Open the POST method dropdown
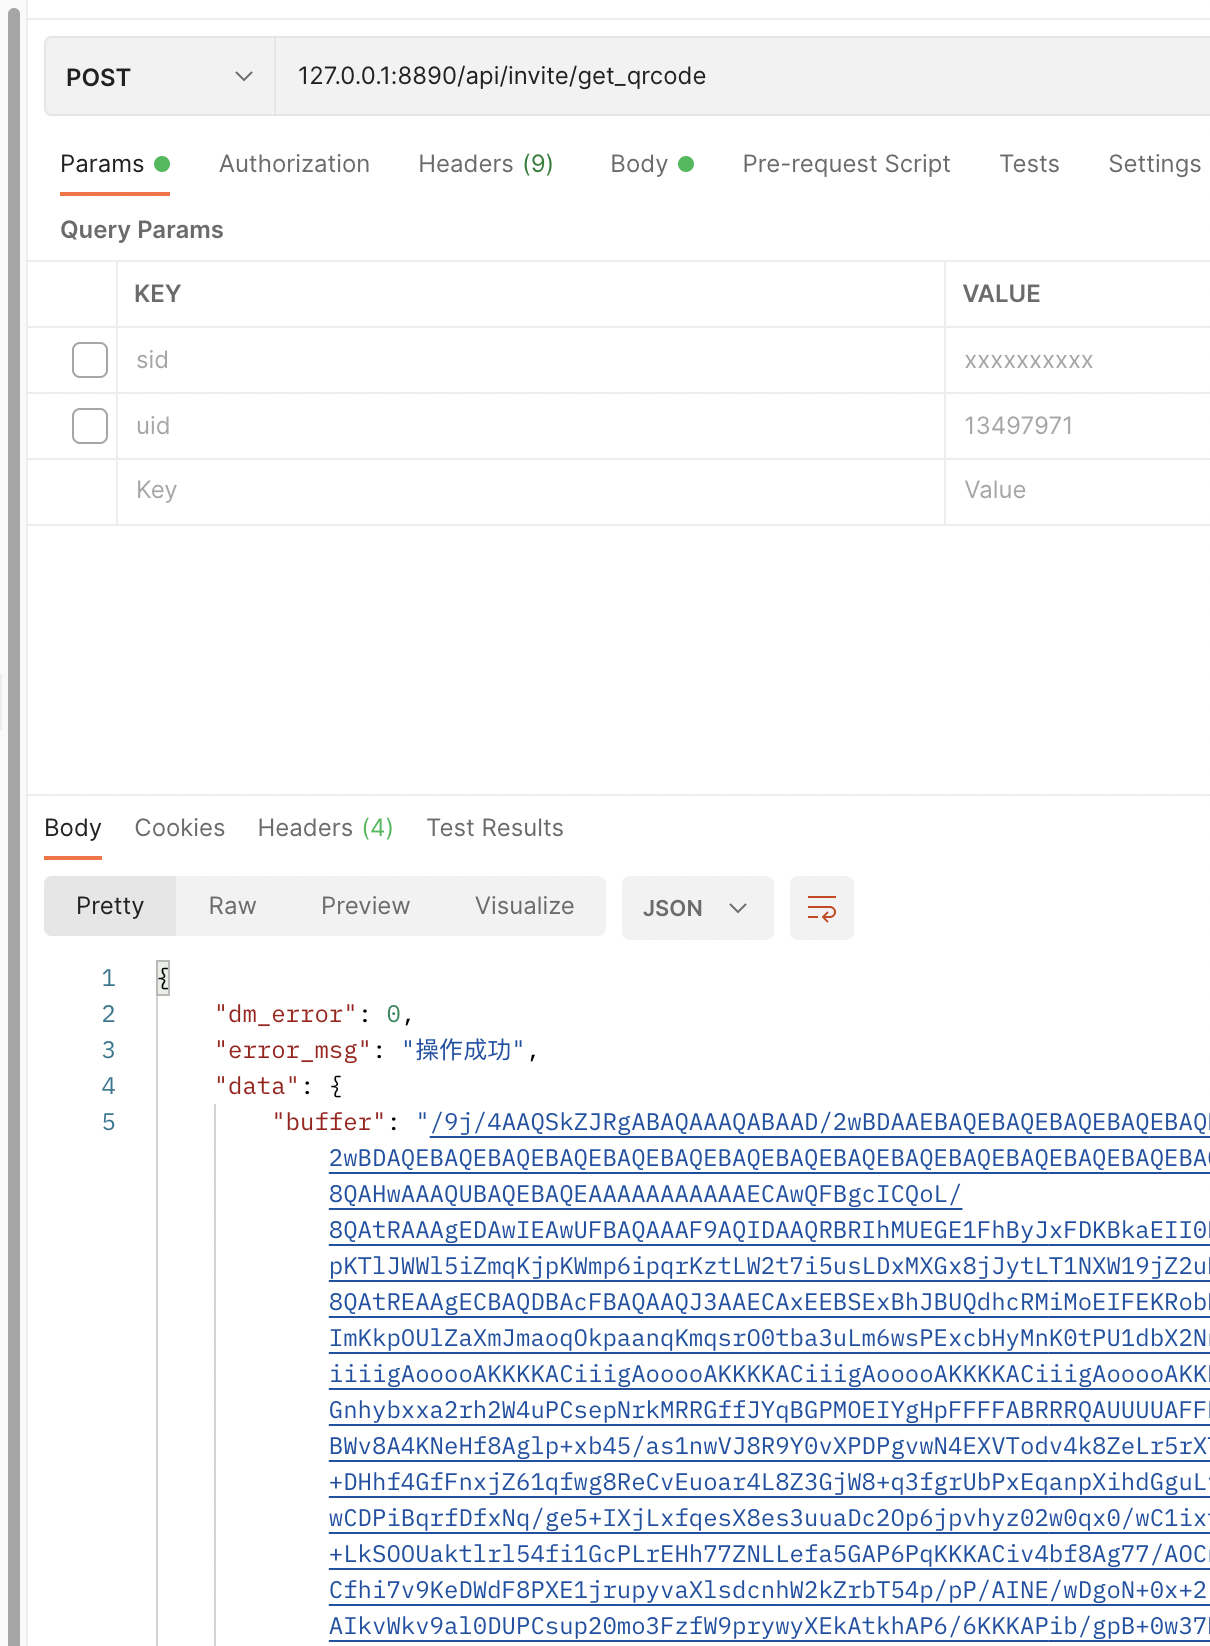The image size is (1210, 1646). (160, 77)
